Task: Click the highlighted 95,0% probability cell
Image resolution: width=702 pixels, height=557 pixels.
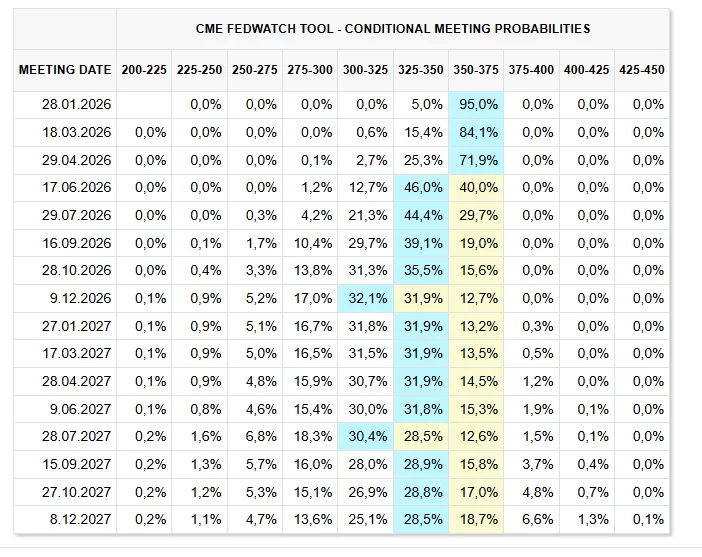Action: coord(478,105)
